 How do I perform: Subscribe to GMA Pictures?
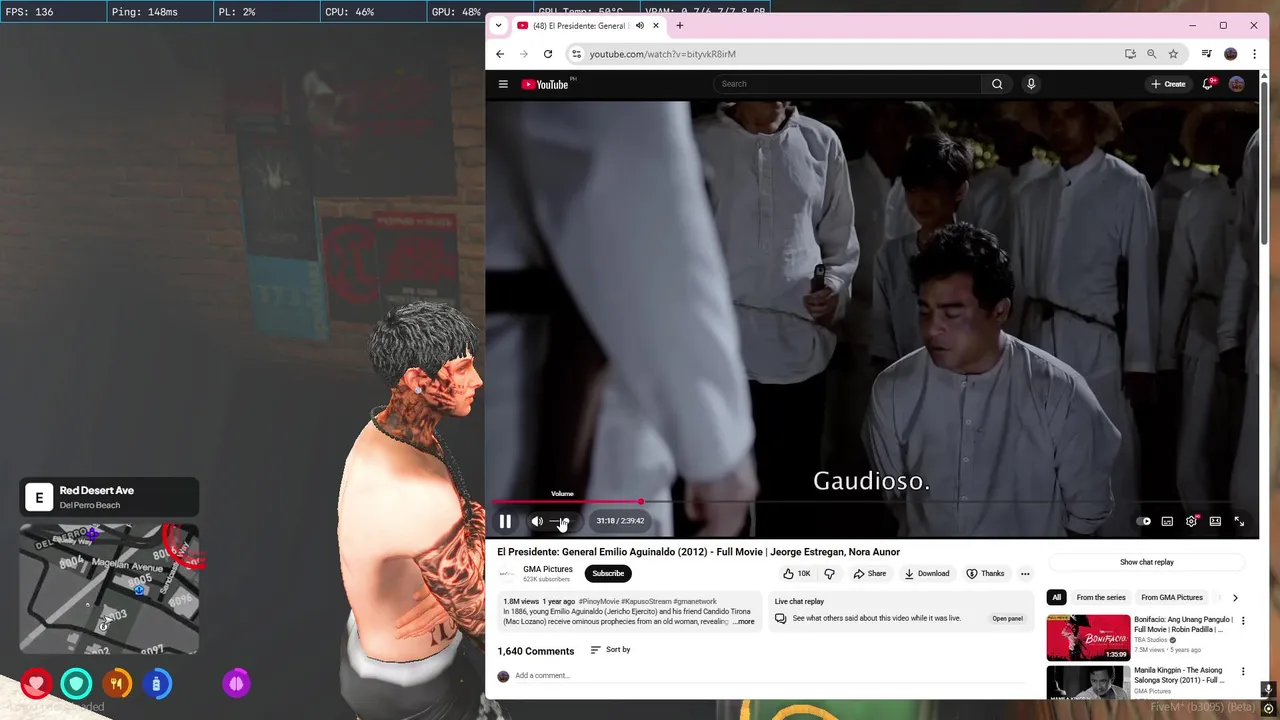tap(608, 573)
